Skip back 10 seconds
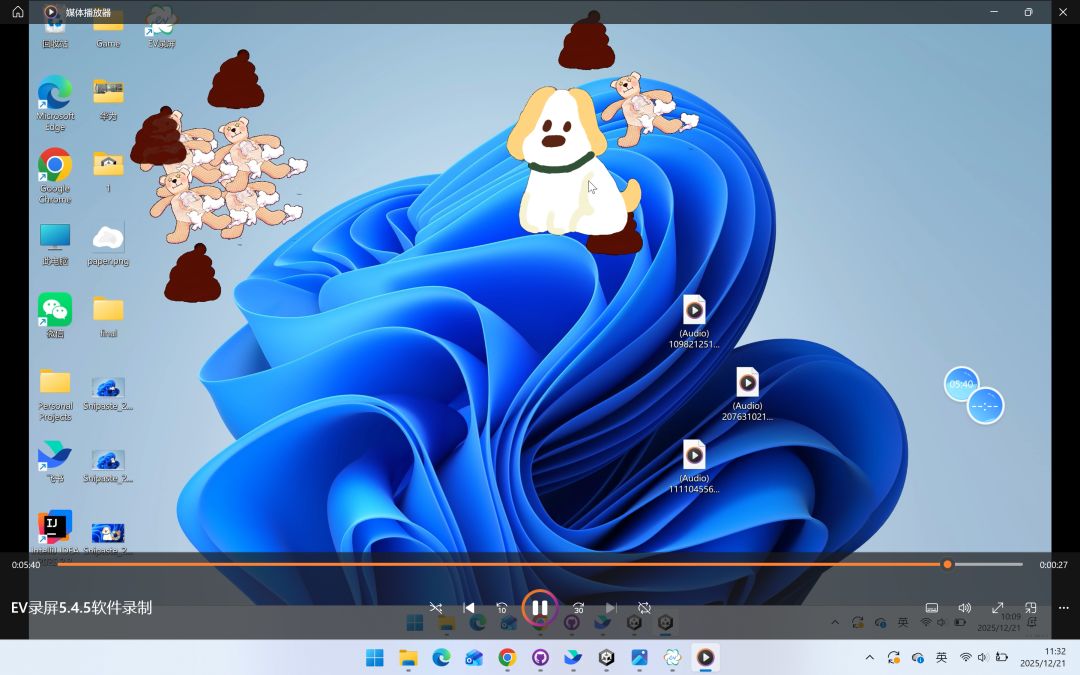This screenshot has width=1080, height=675. (x=502, y=607)
